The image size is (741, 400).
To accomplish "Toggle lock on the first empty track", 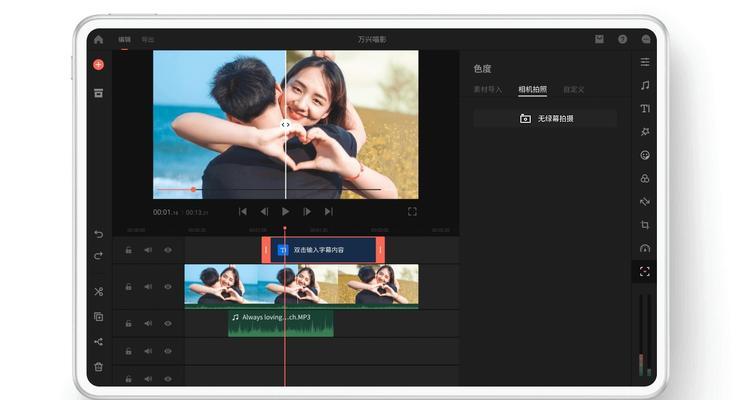I will pyautogui.click(x=128, y=351).
